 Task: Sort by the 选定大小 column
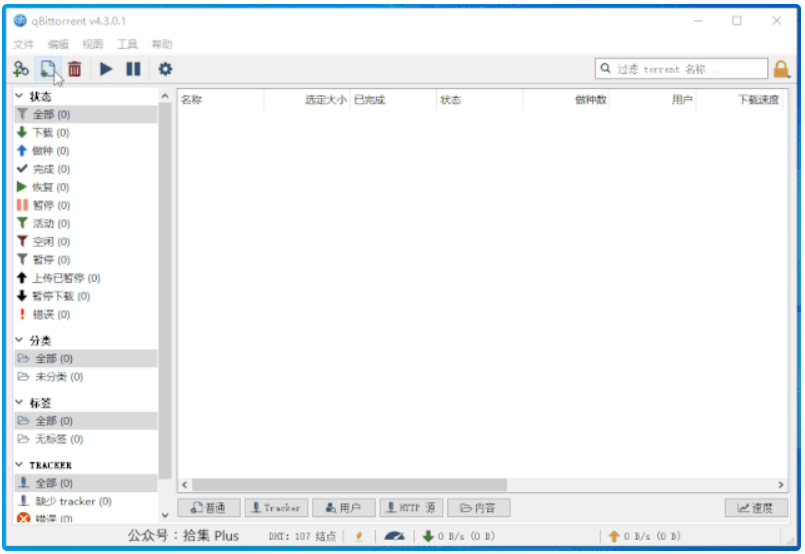tap(307, 100)
